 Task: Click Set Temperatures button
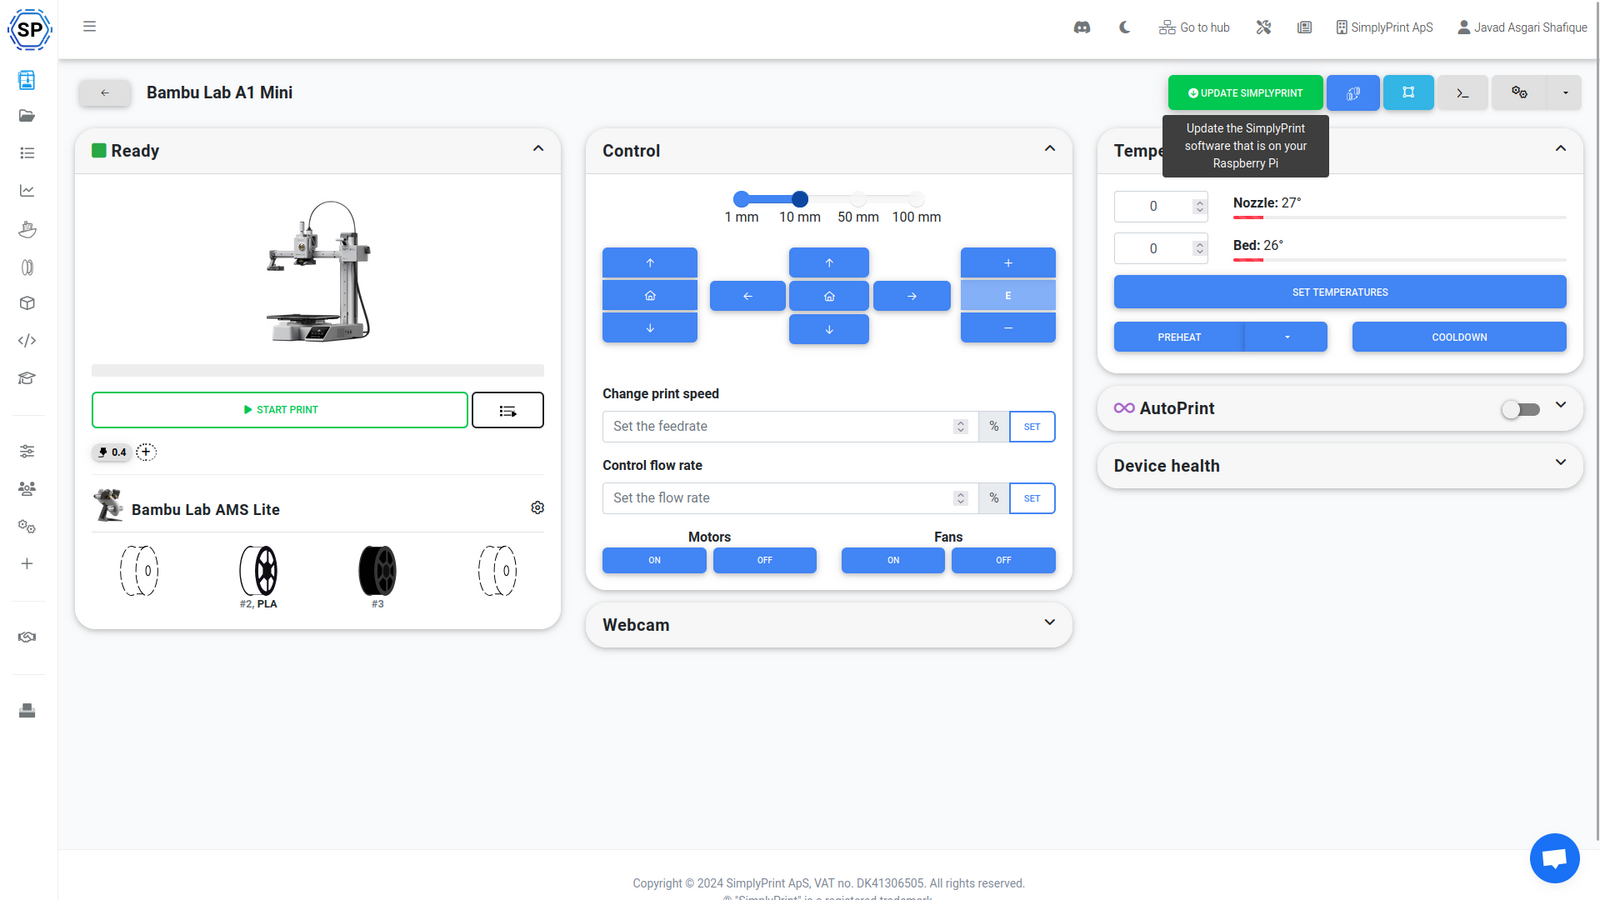[x=1340, y=292]
